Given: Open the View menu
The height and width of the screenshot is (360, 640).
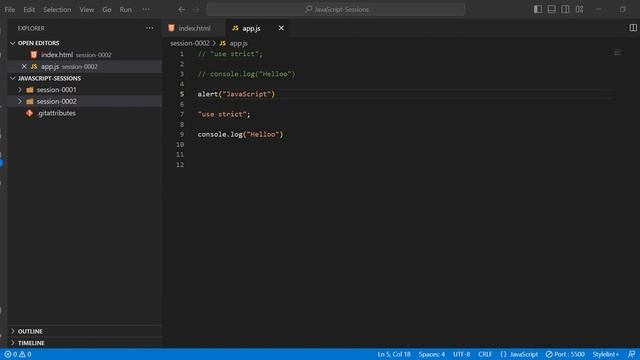Looking at the screenshot, I should click(x=87, y=9).
